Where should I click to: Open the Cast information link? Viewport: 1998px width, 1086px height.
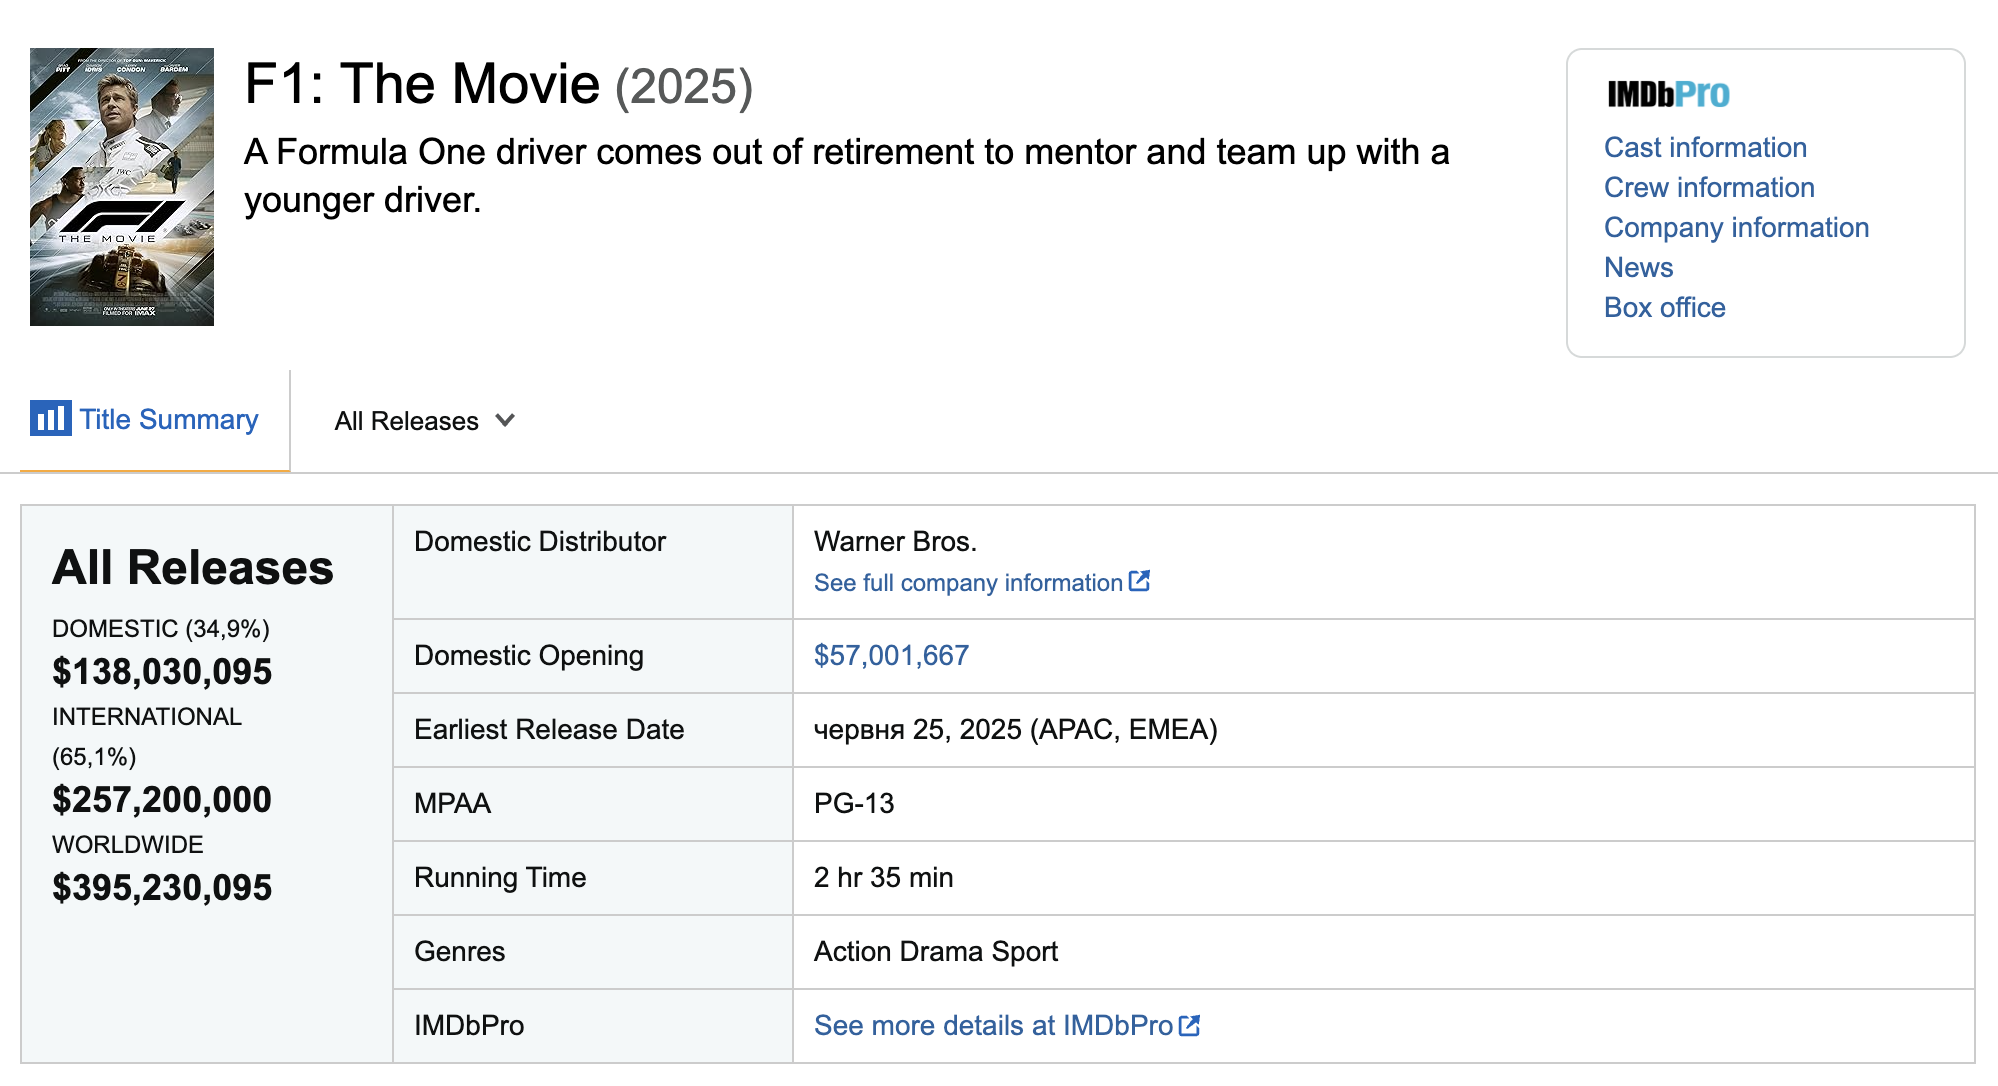(1705, 147)
